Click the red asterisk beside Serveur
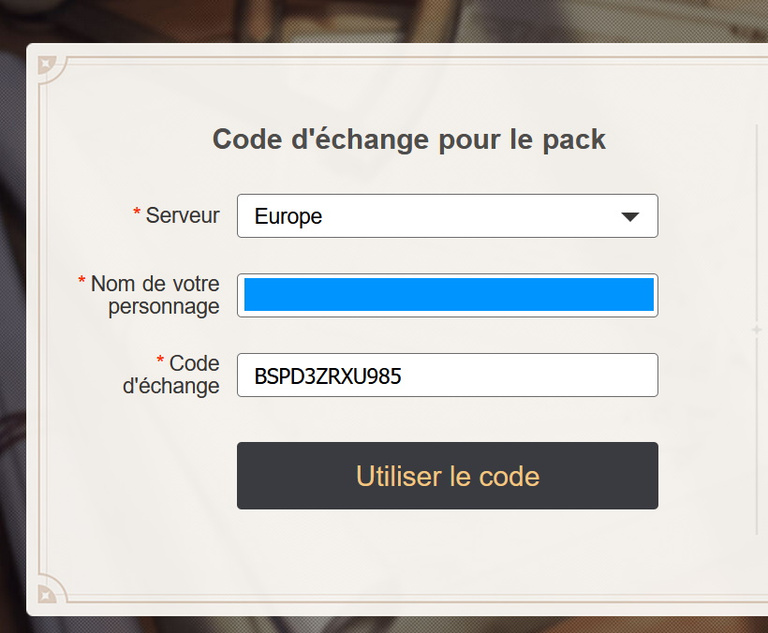The width and height of the screenshot is (768, 633). coord(137,212)
